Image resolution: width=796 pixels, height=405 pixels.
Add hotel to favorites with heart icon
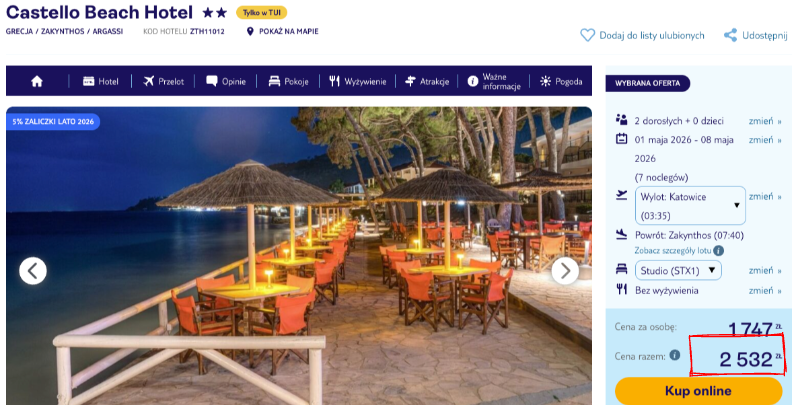coord(587,35)
